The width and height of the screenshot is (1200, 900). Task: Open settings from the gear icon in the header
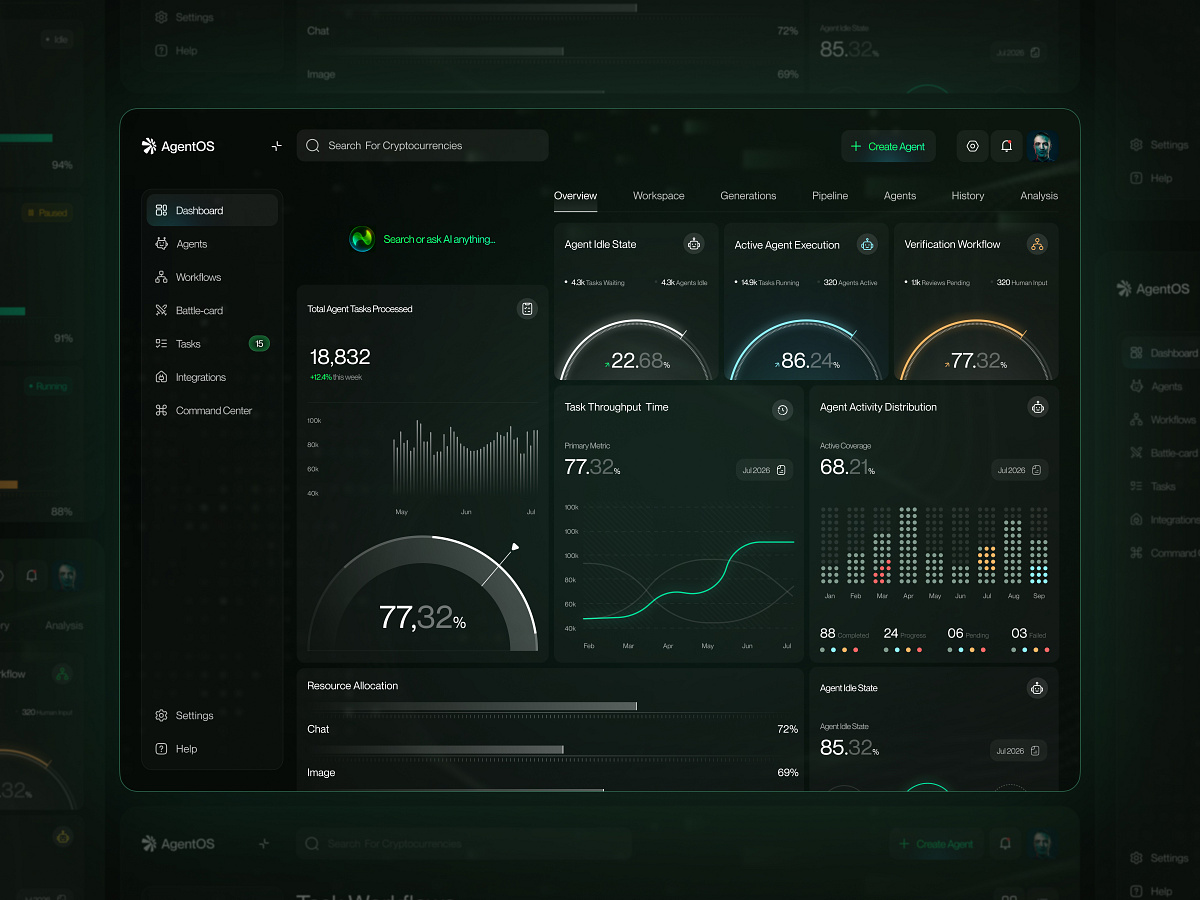point(972,146)
